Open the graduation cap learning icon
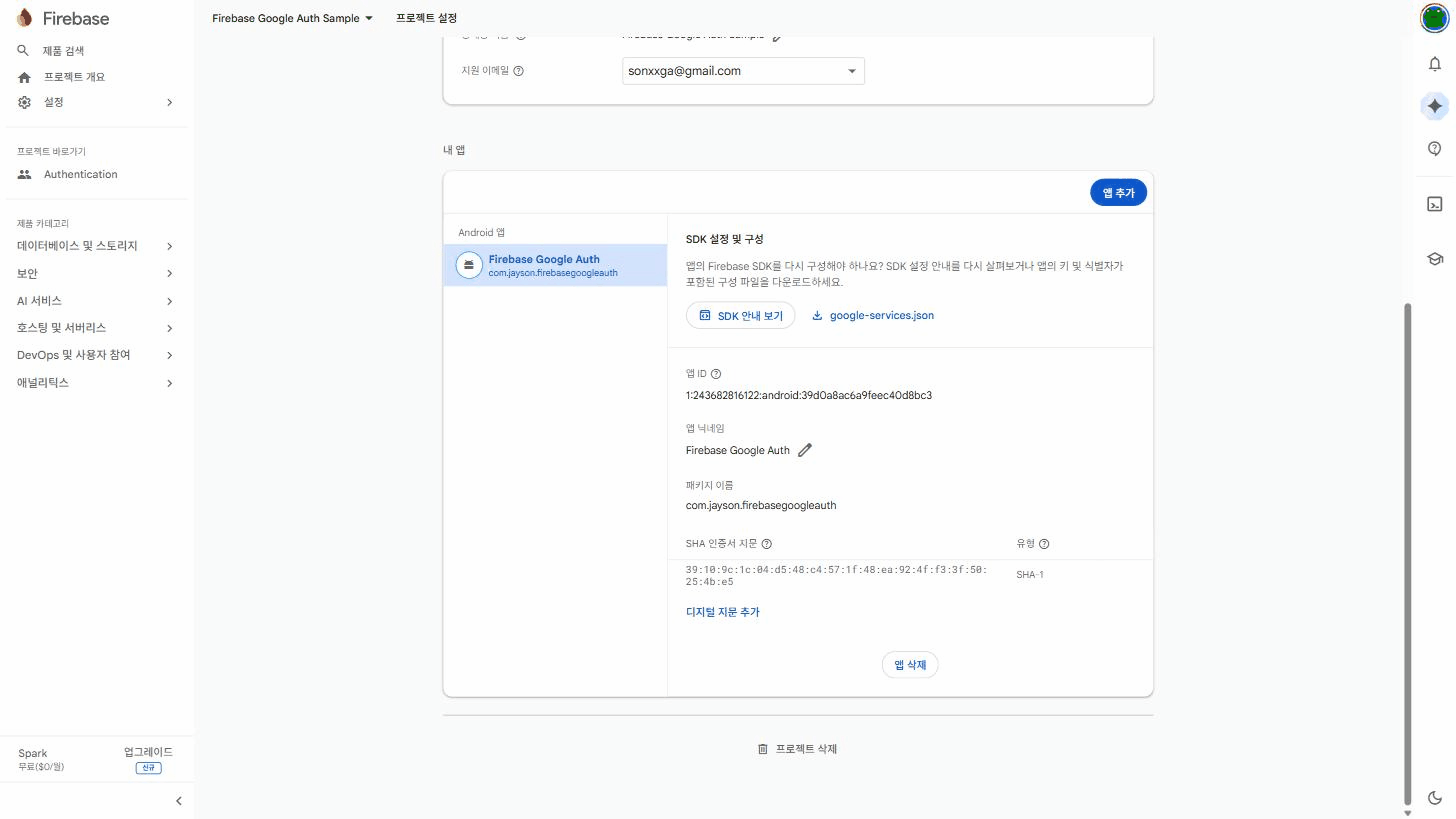Image resolution: width=1456 pixels, height=819 pixels. [1435, 259]
